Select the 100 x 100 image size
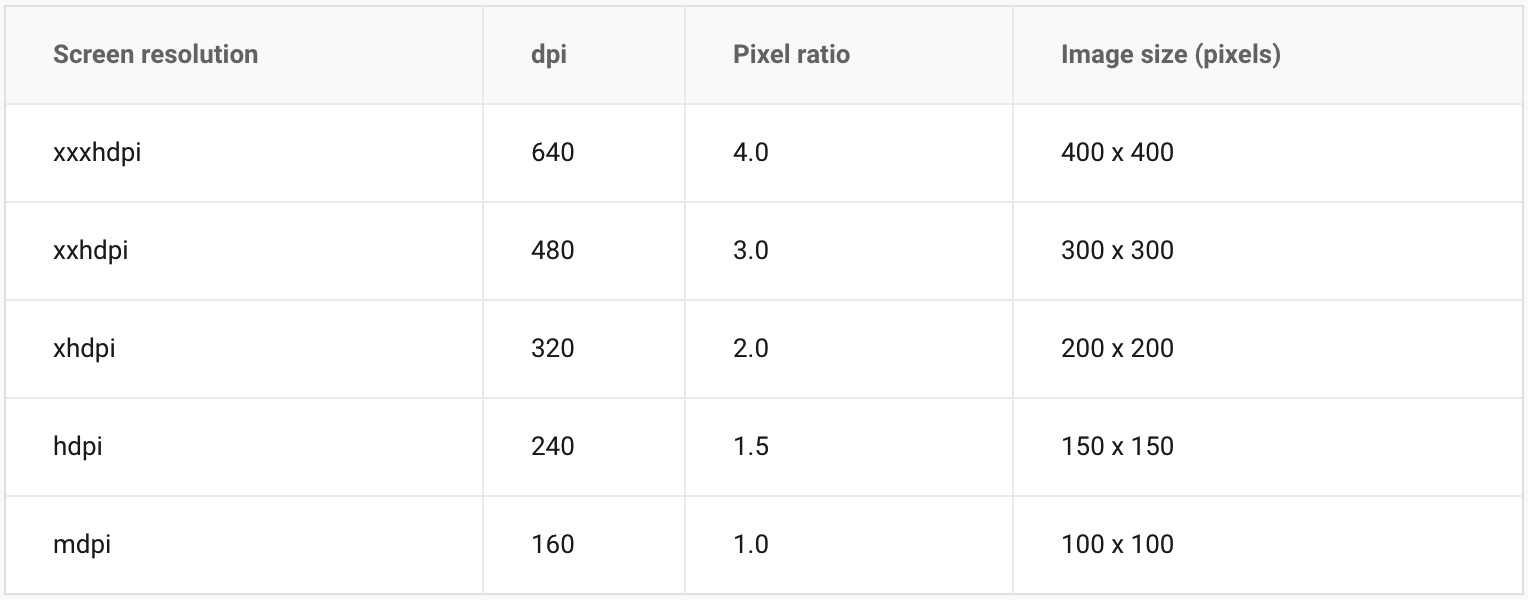Screen dimensions: 1528x600 [1117, 544]
